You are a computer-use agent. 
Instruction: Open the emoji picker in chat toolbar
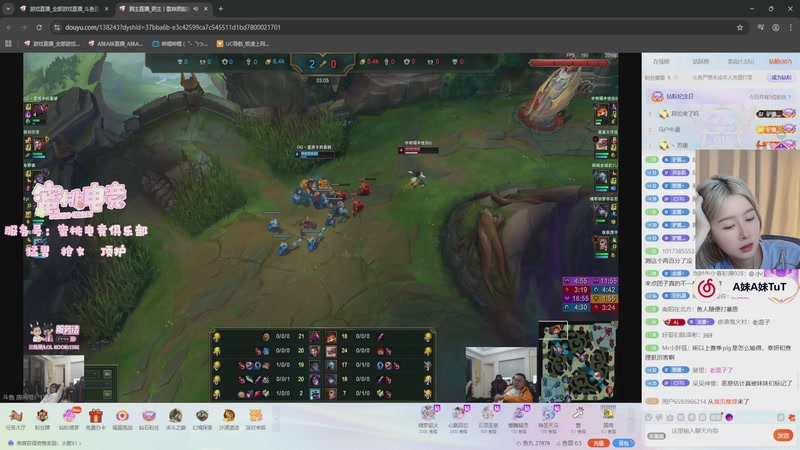coord(648,417)
